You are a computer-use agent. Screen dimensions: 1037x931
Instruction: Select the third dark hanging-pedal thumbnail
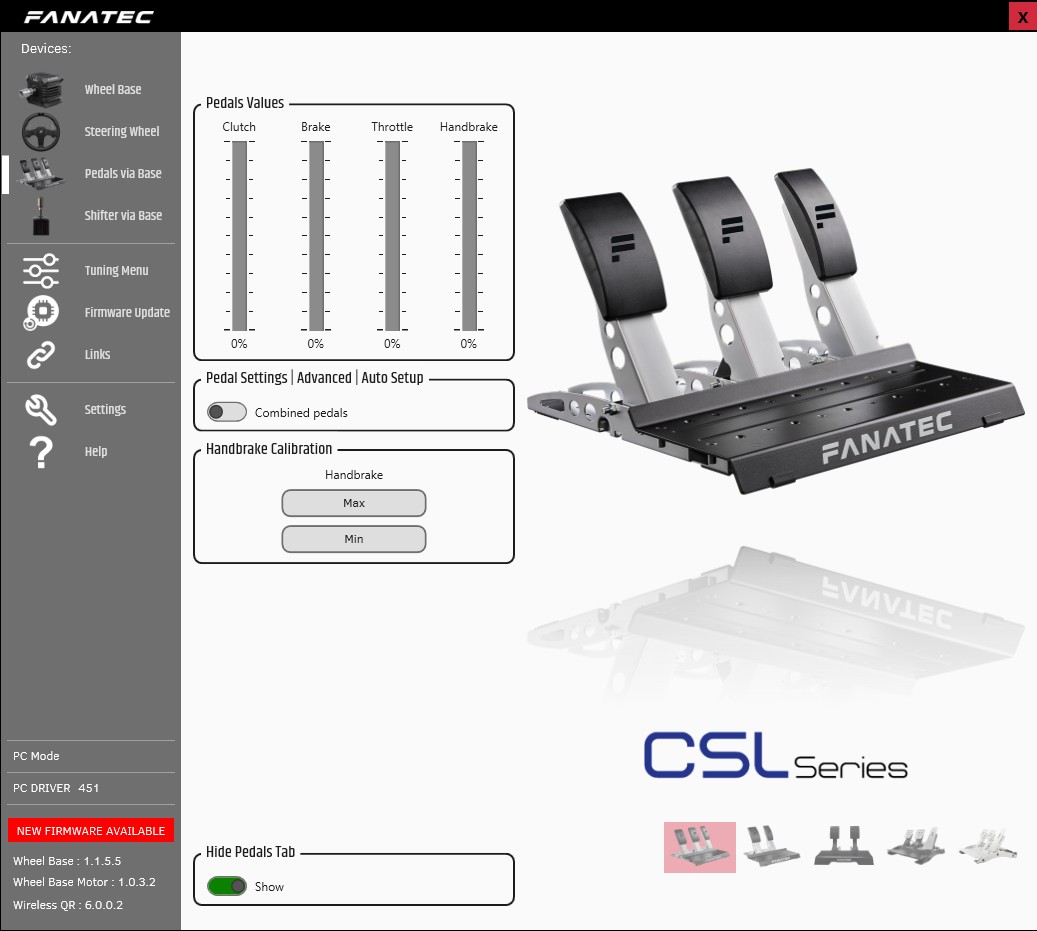click(844, 846)
